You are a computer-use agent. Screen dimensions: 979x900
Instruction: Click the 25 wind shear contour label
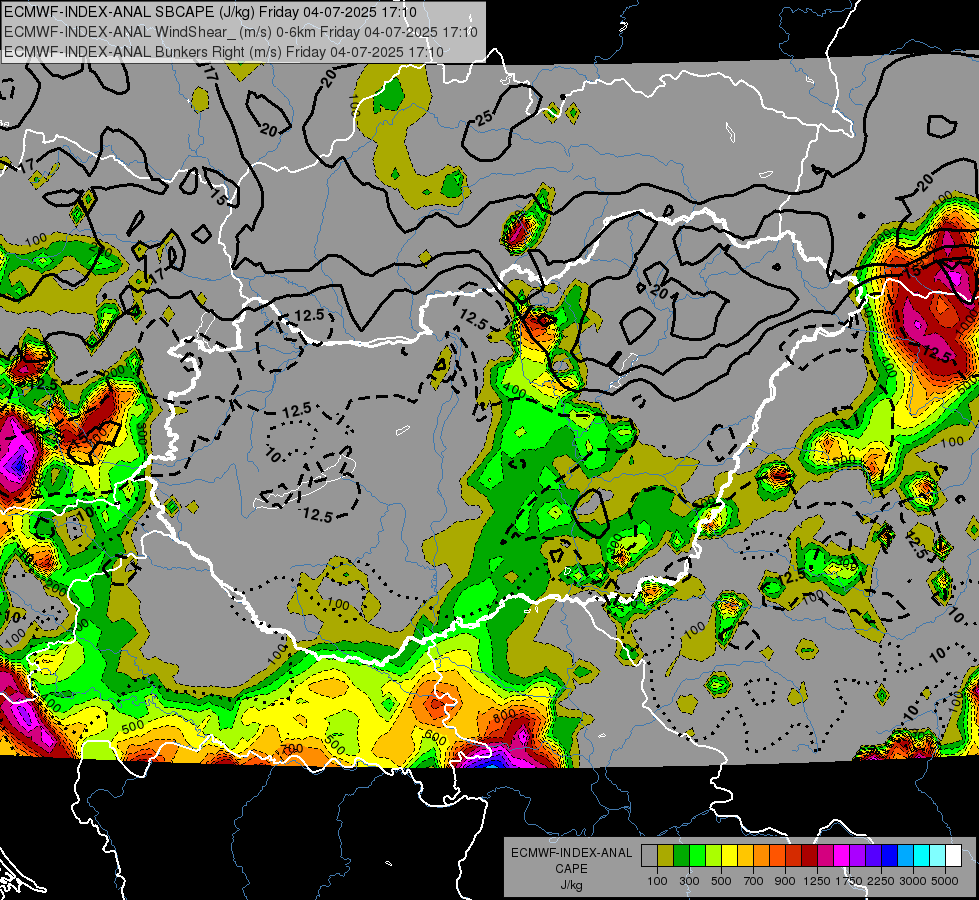484,117
